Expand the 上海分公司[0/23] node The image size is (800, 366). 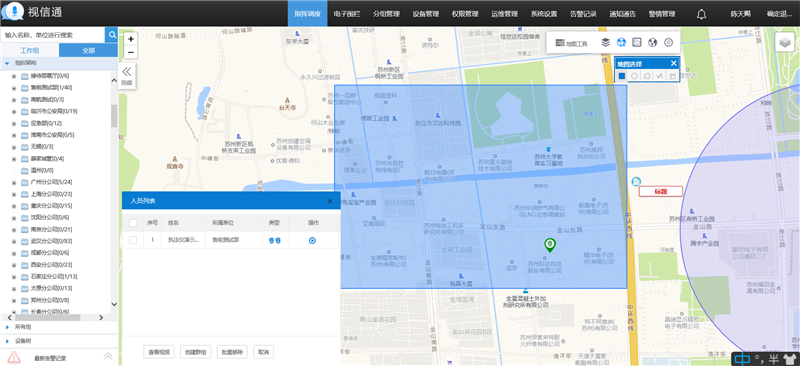pos(14,194)
